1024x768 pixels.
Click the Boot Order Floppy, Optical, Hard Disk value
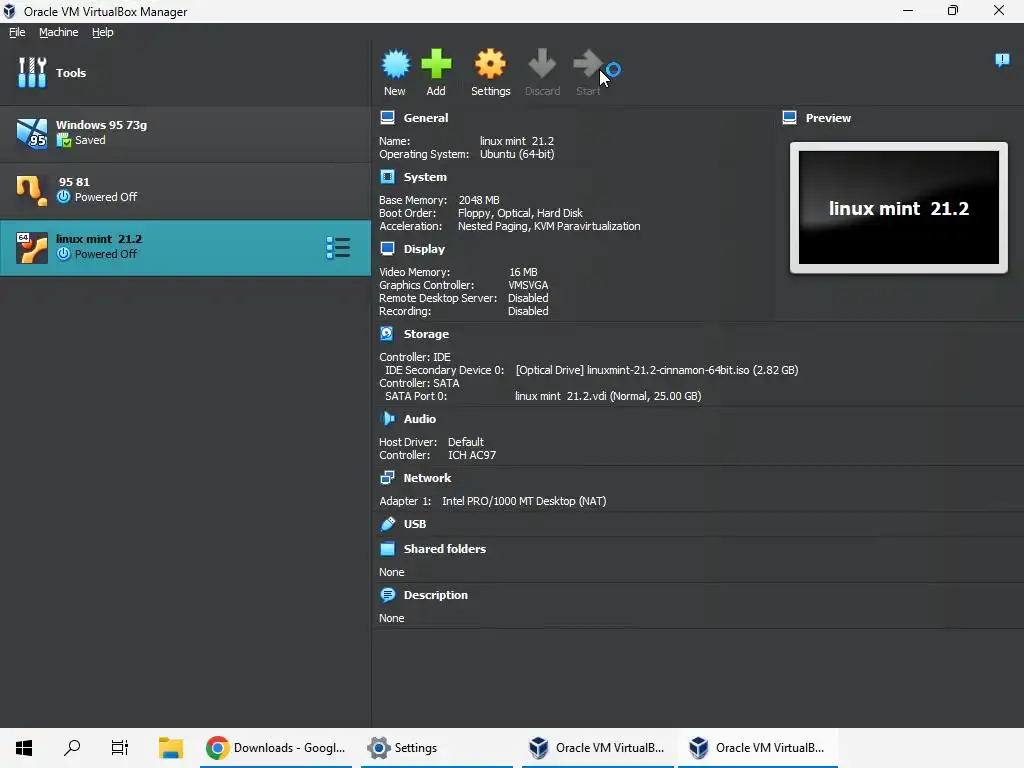[520, 213]
